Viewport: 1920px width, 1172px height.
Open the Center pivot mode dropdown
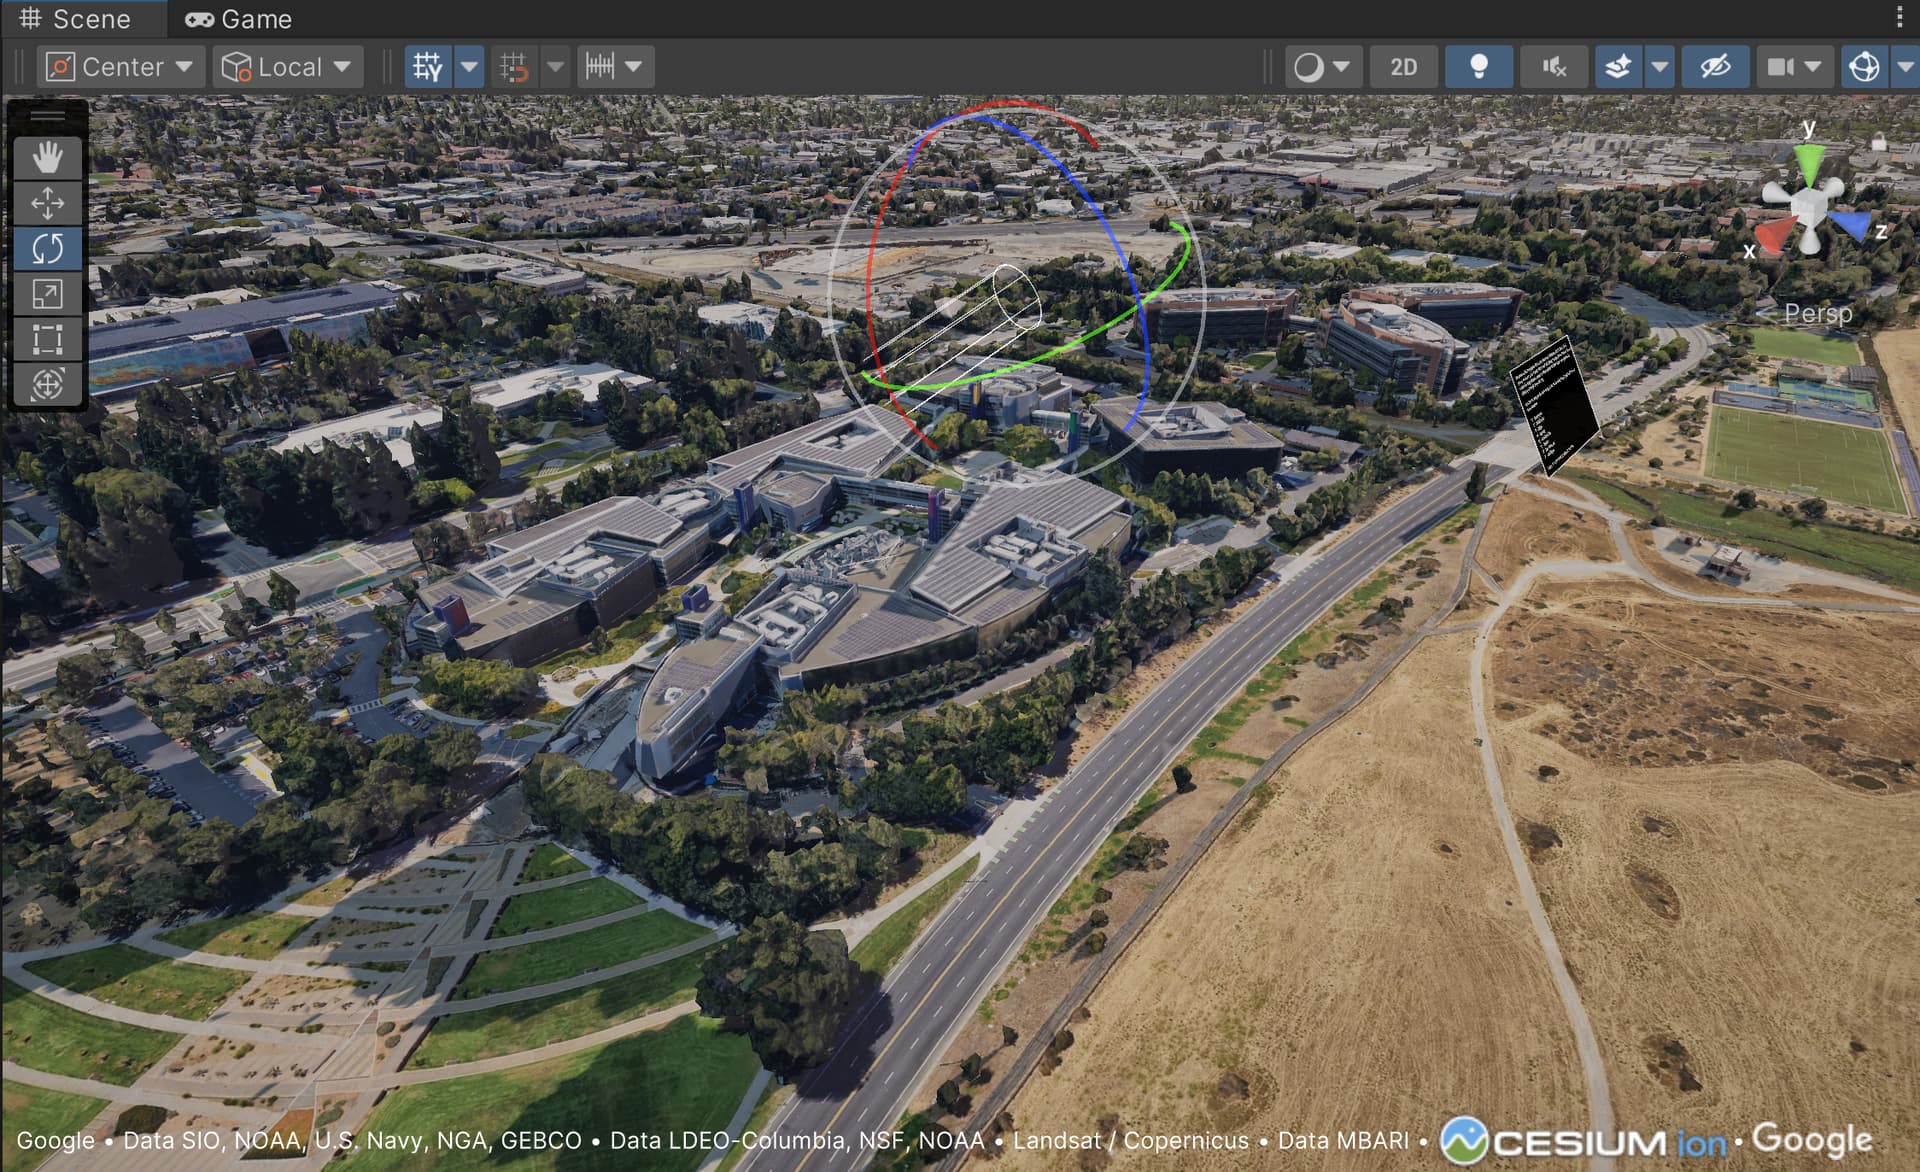coord(120,67)
